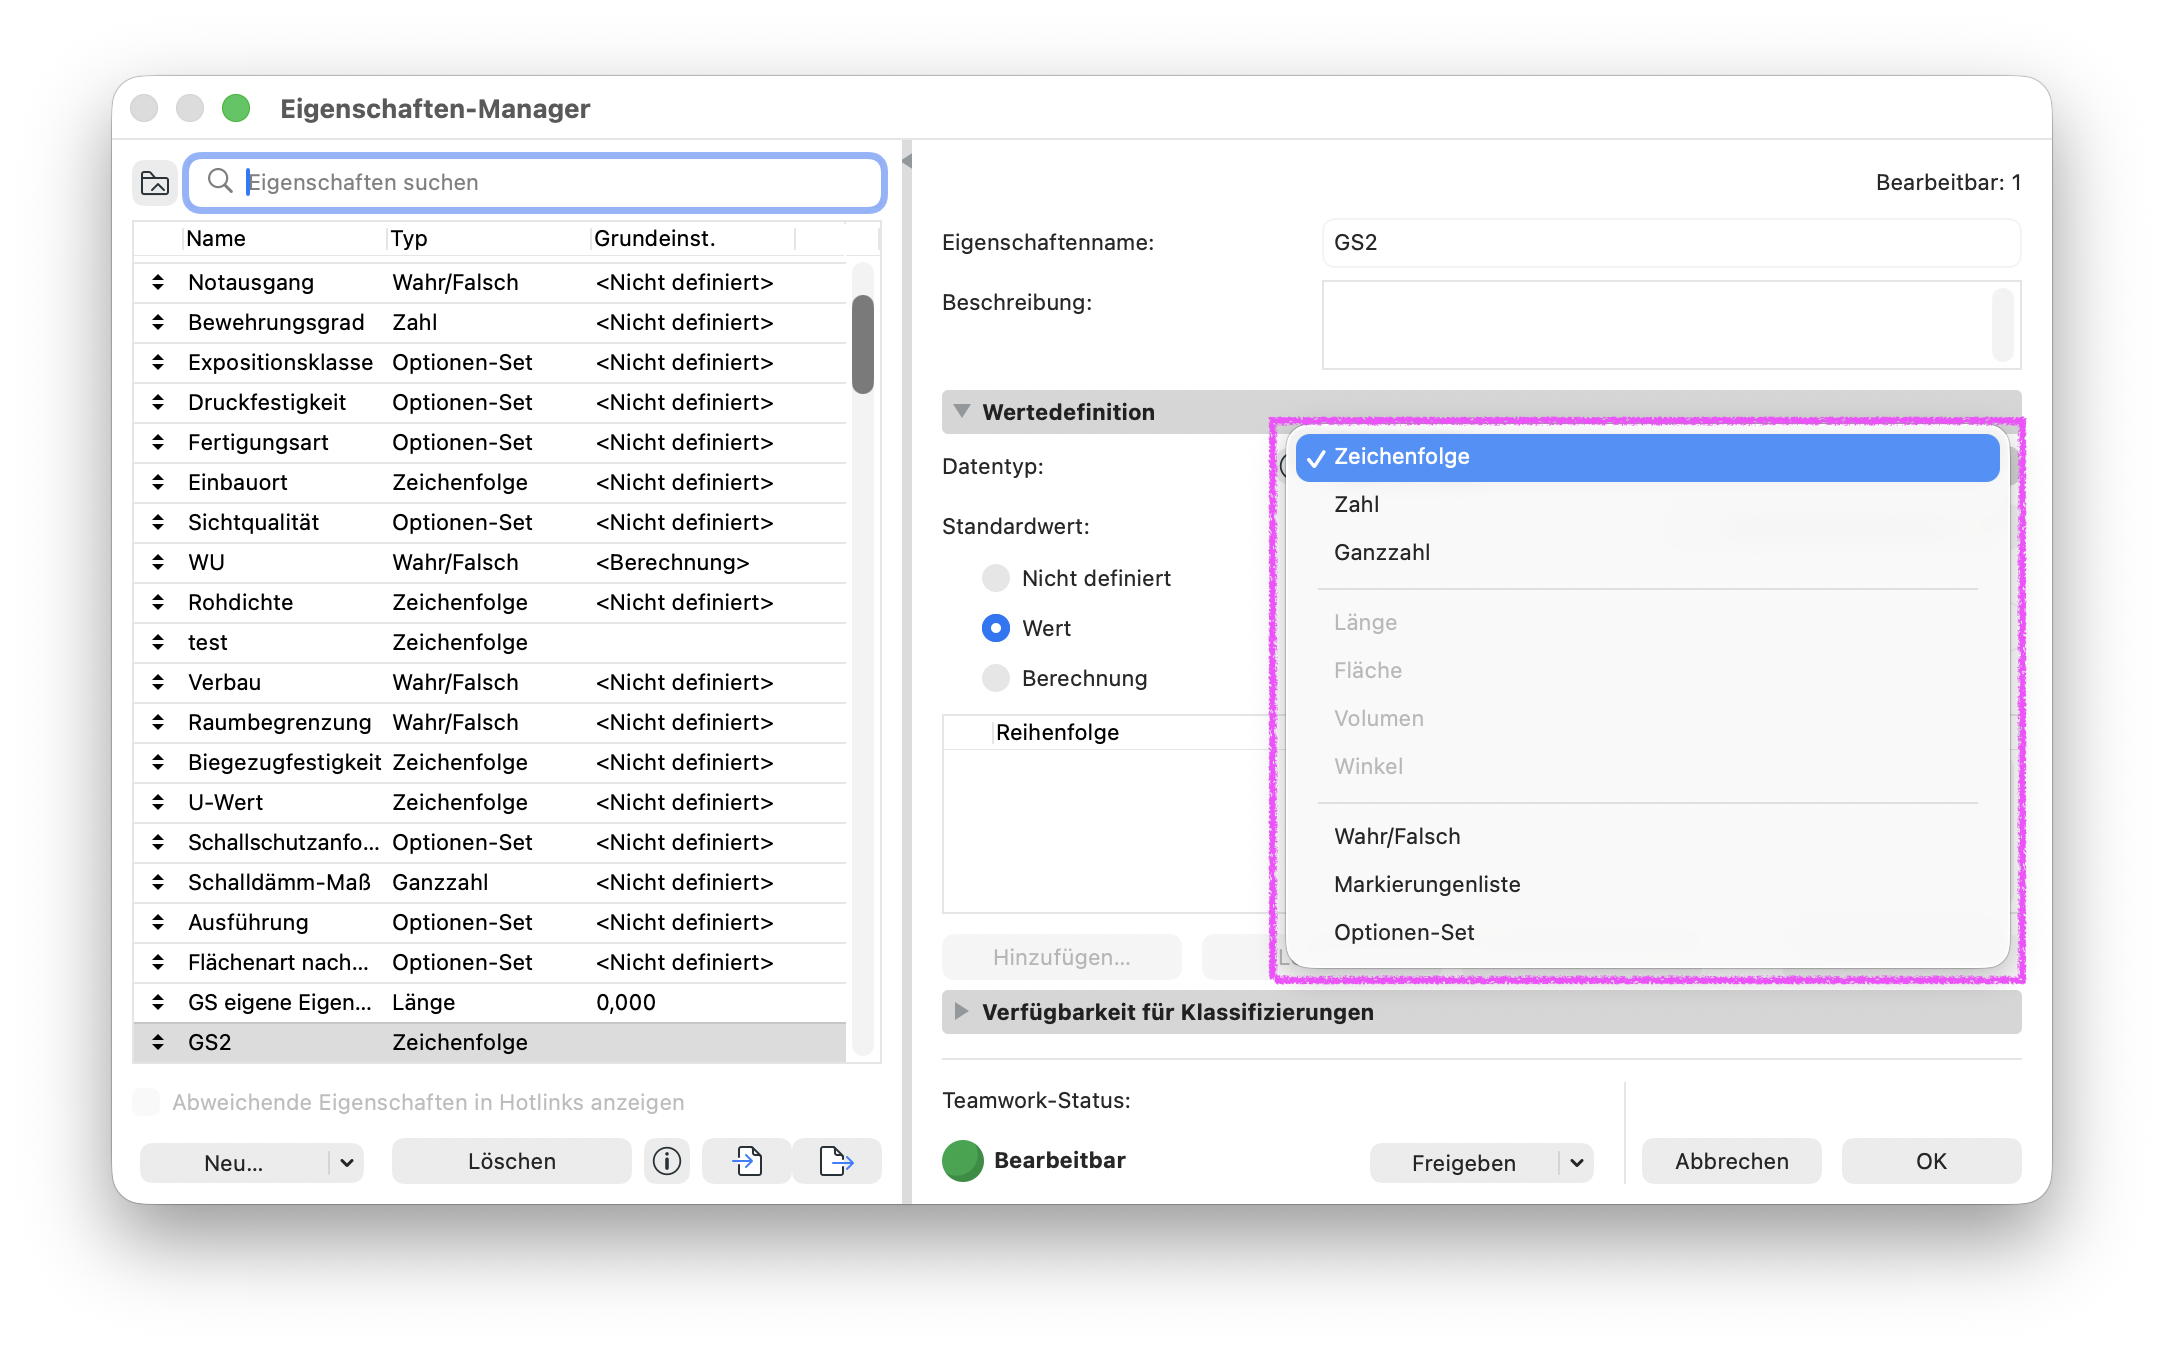Choose Markierungenliste in the data type menu
The height and width of the screenshot is (1352, 2164).
1647,885
